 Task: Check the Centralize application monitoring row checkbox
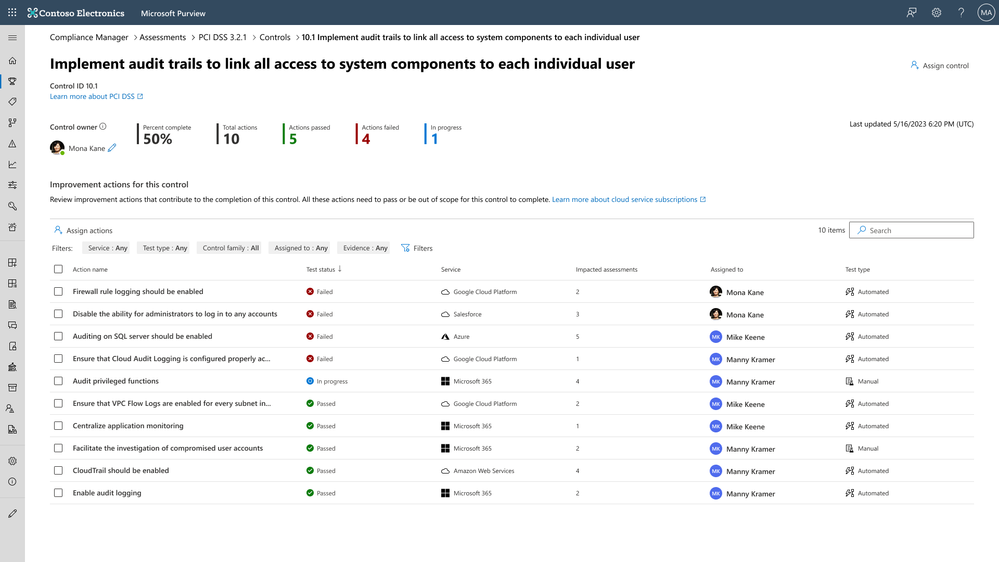point(59,426)
